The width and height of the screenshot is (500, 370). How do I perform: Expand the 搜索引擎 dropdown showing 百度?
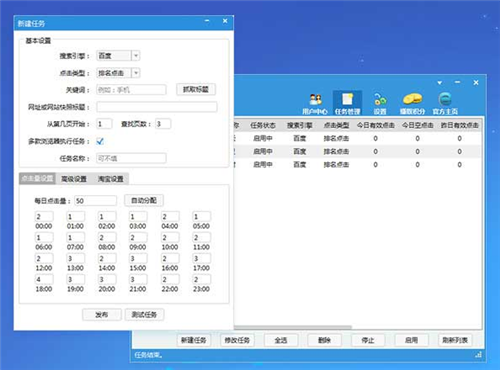tap(135, 56)
